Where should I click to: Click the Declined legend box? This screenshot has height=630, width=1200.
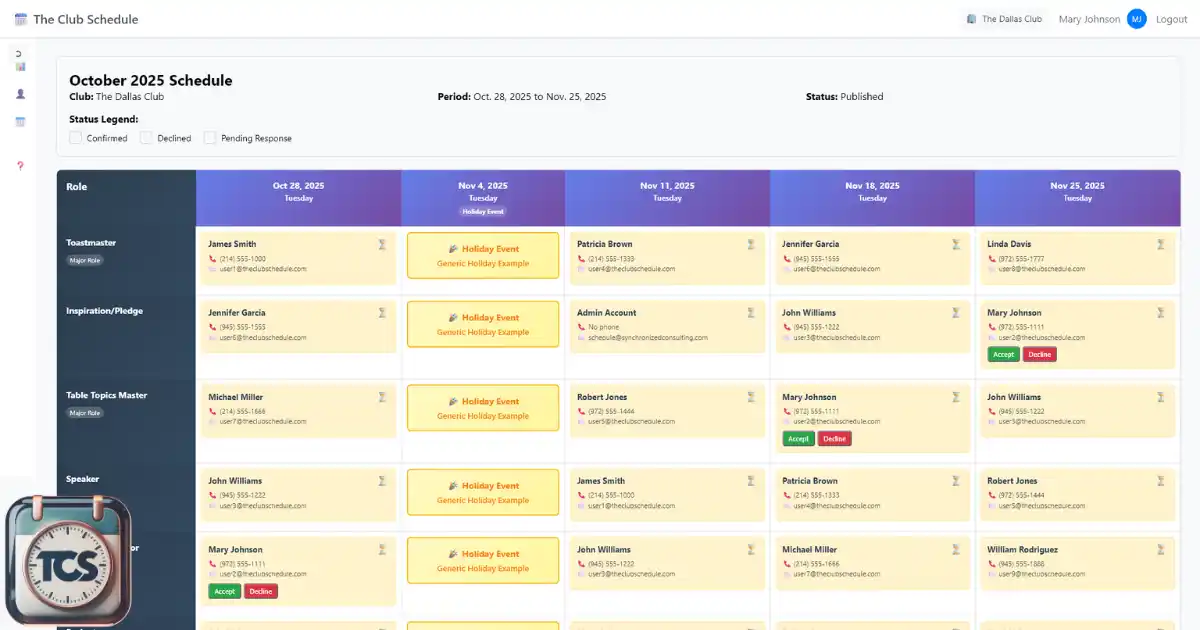click(146, 138)
